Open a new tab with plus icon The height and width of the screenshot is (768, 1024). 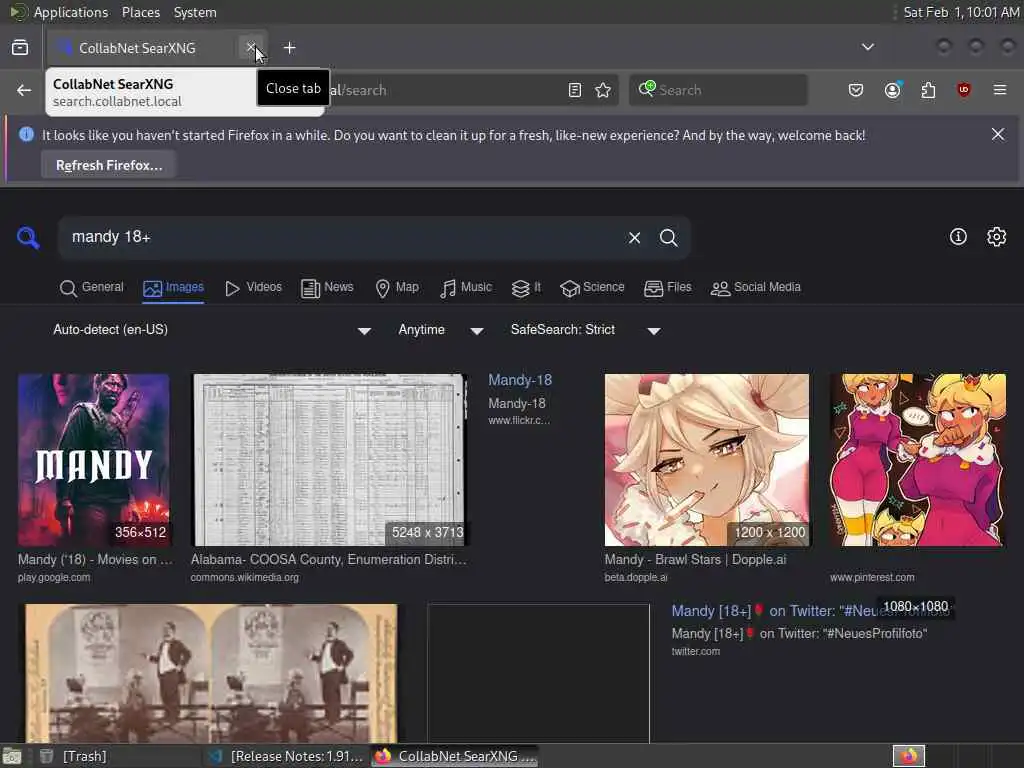[289, 48]
